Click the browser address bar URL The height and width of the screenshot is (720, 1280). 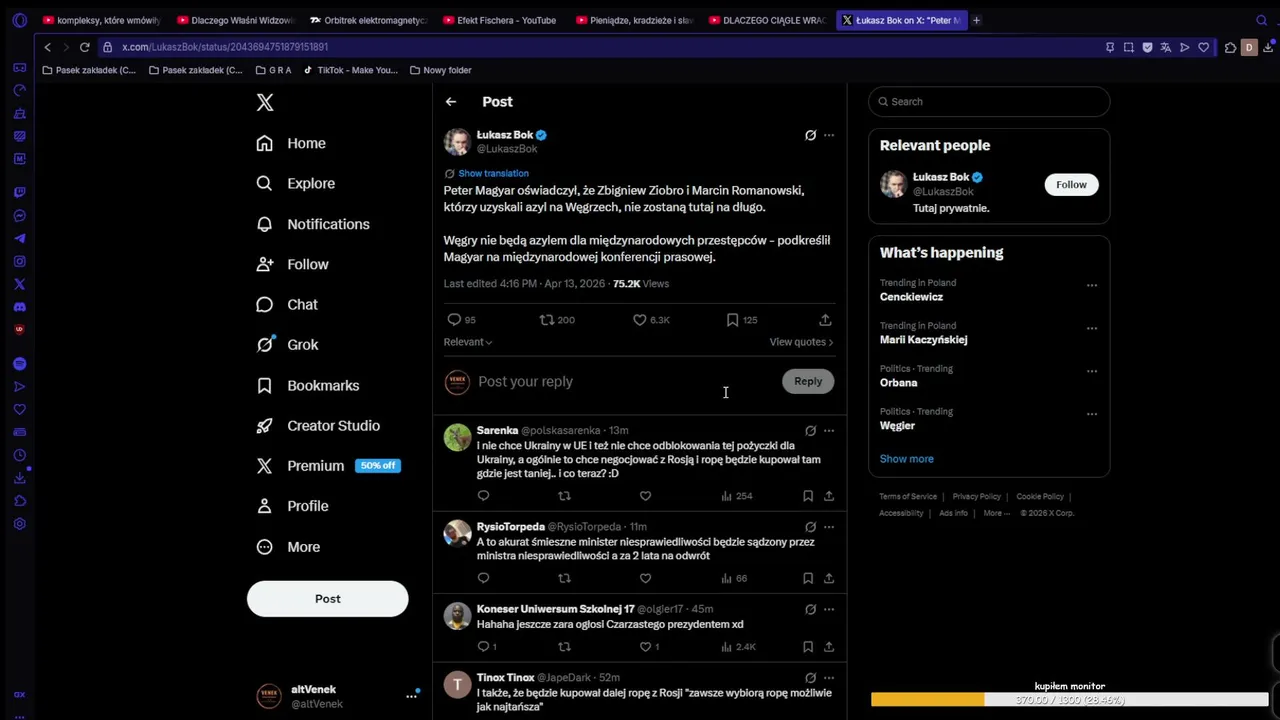click(225, 47)
